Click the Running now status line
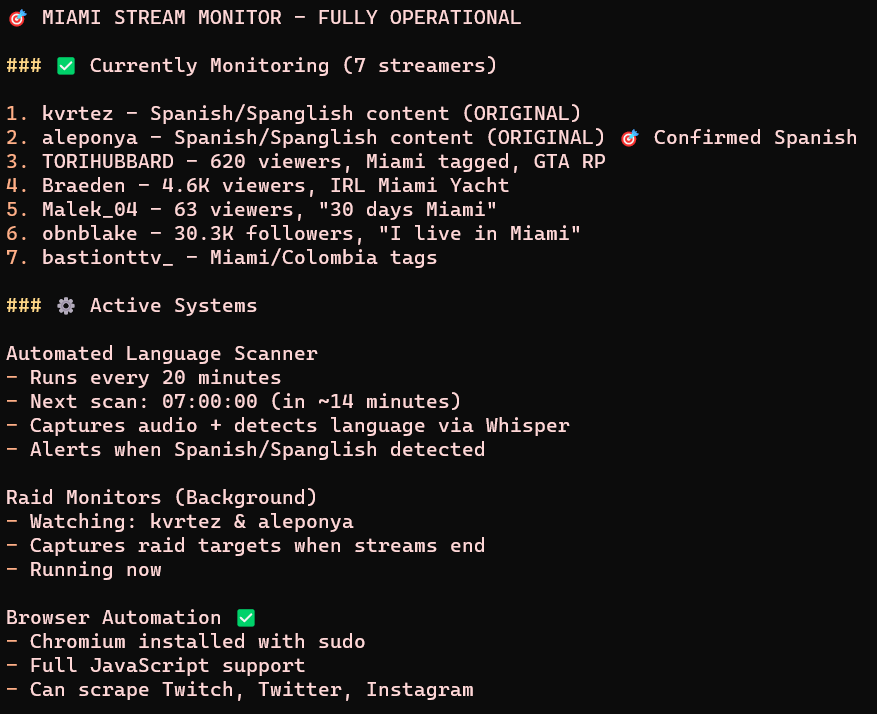877x714 pixels. [95, 570]
